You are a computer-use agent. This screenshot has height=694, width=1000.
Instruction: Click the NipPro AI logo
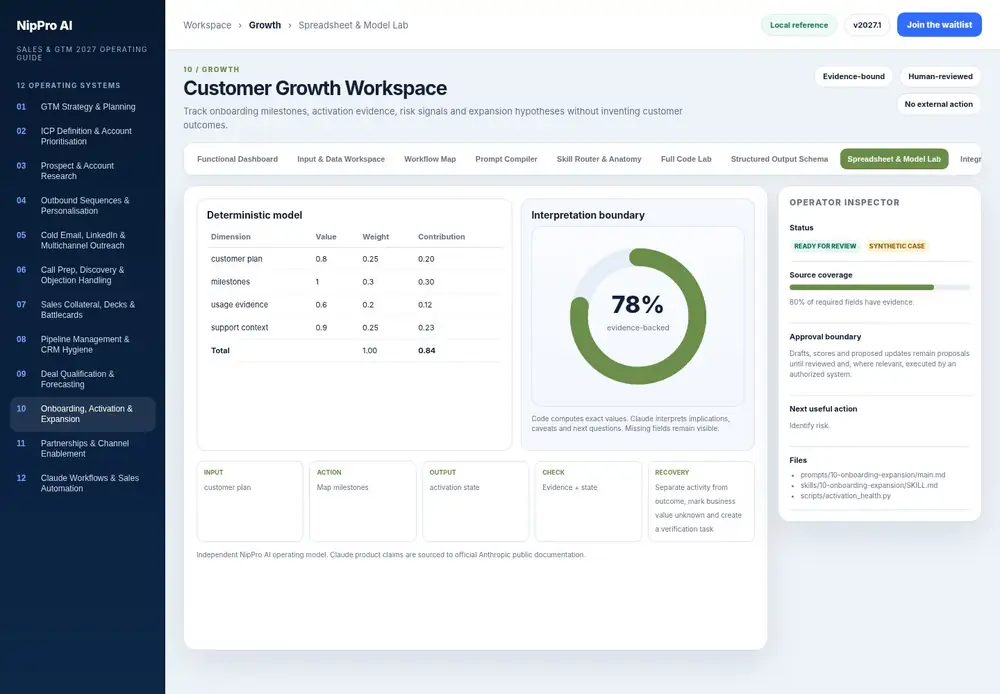point(44,26)
